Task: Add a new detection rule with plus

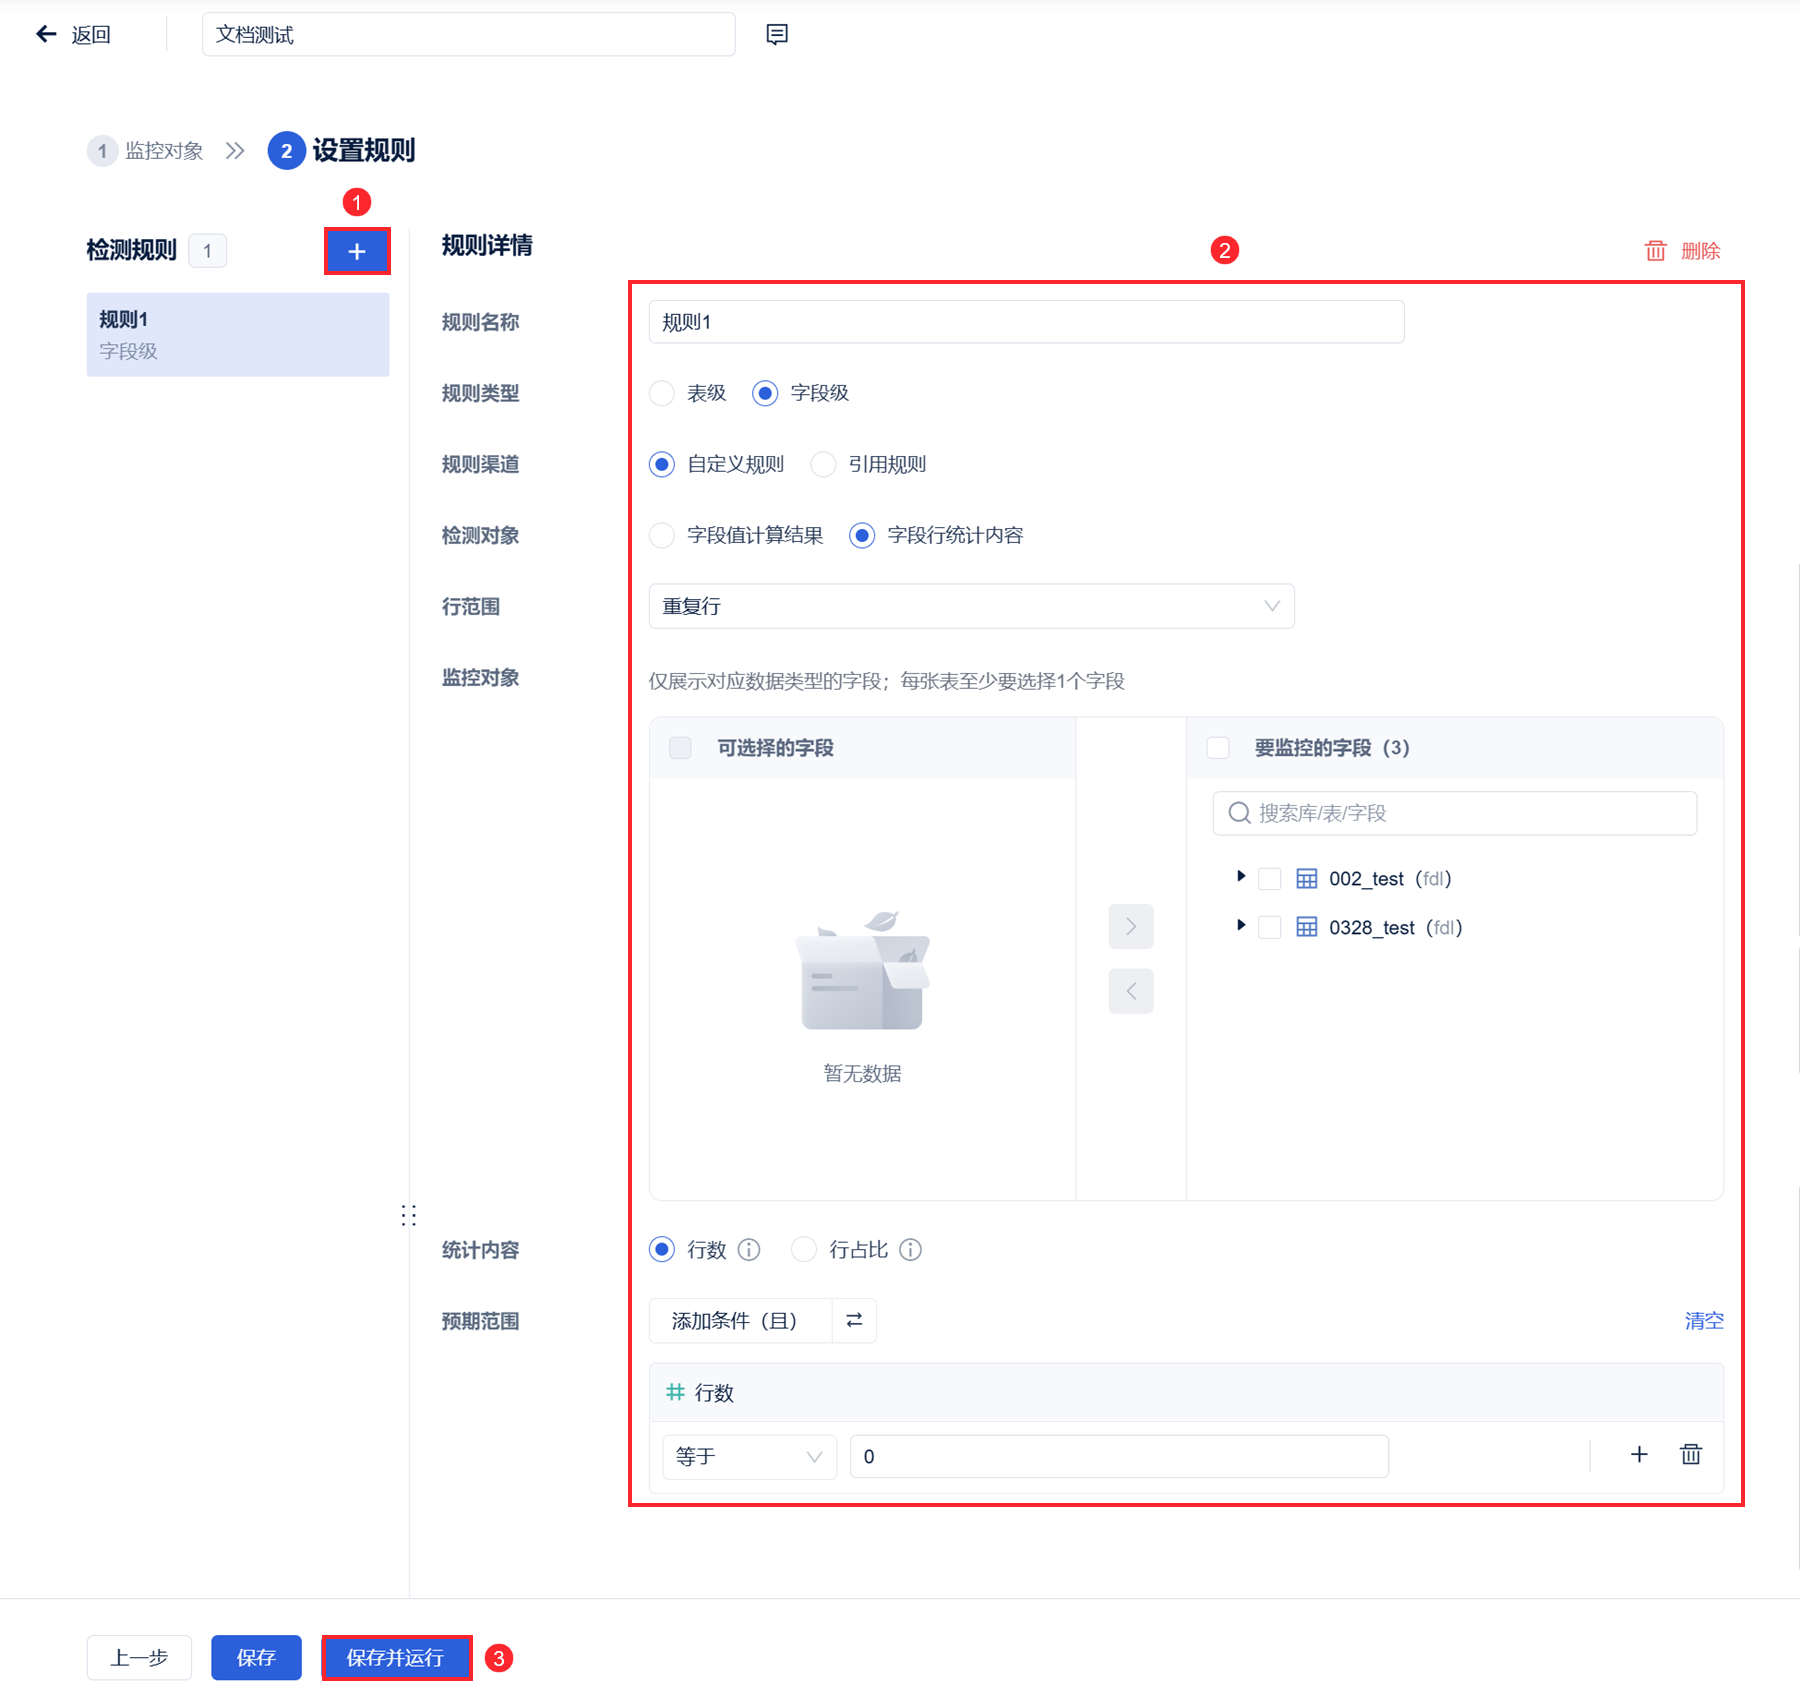Action: click(357, 251)
